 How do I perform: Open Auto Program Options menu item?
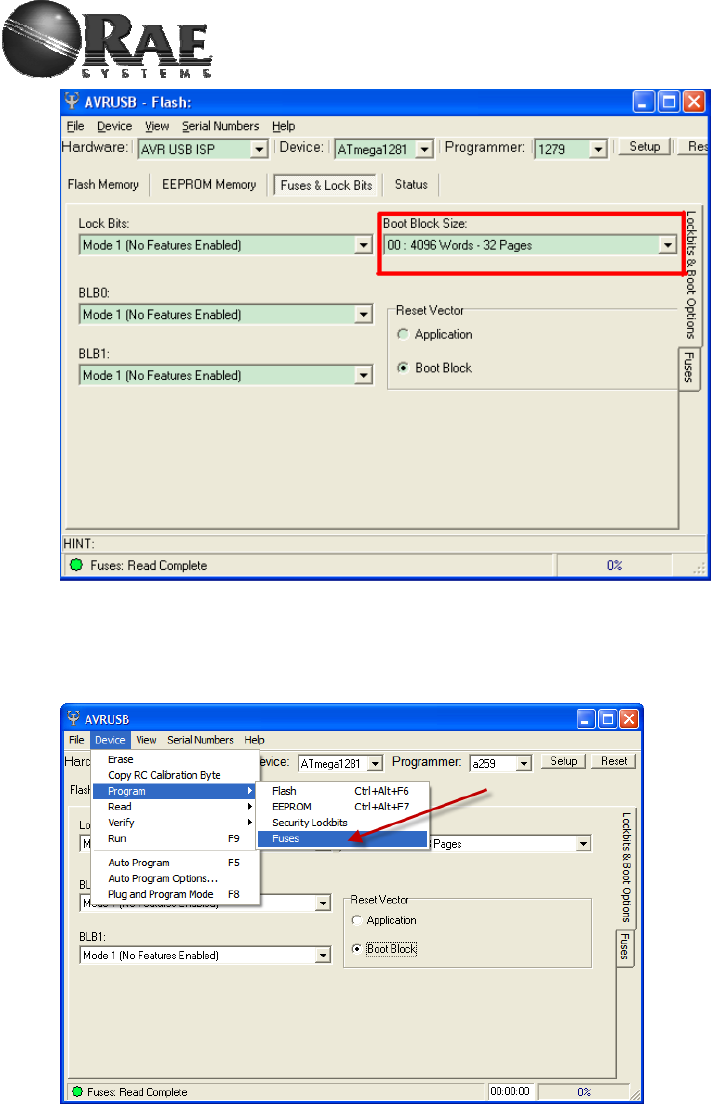pyautogui.click(x=176, y=878)
